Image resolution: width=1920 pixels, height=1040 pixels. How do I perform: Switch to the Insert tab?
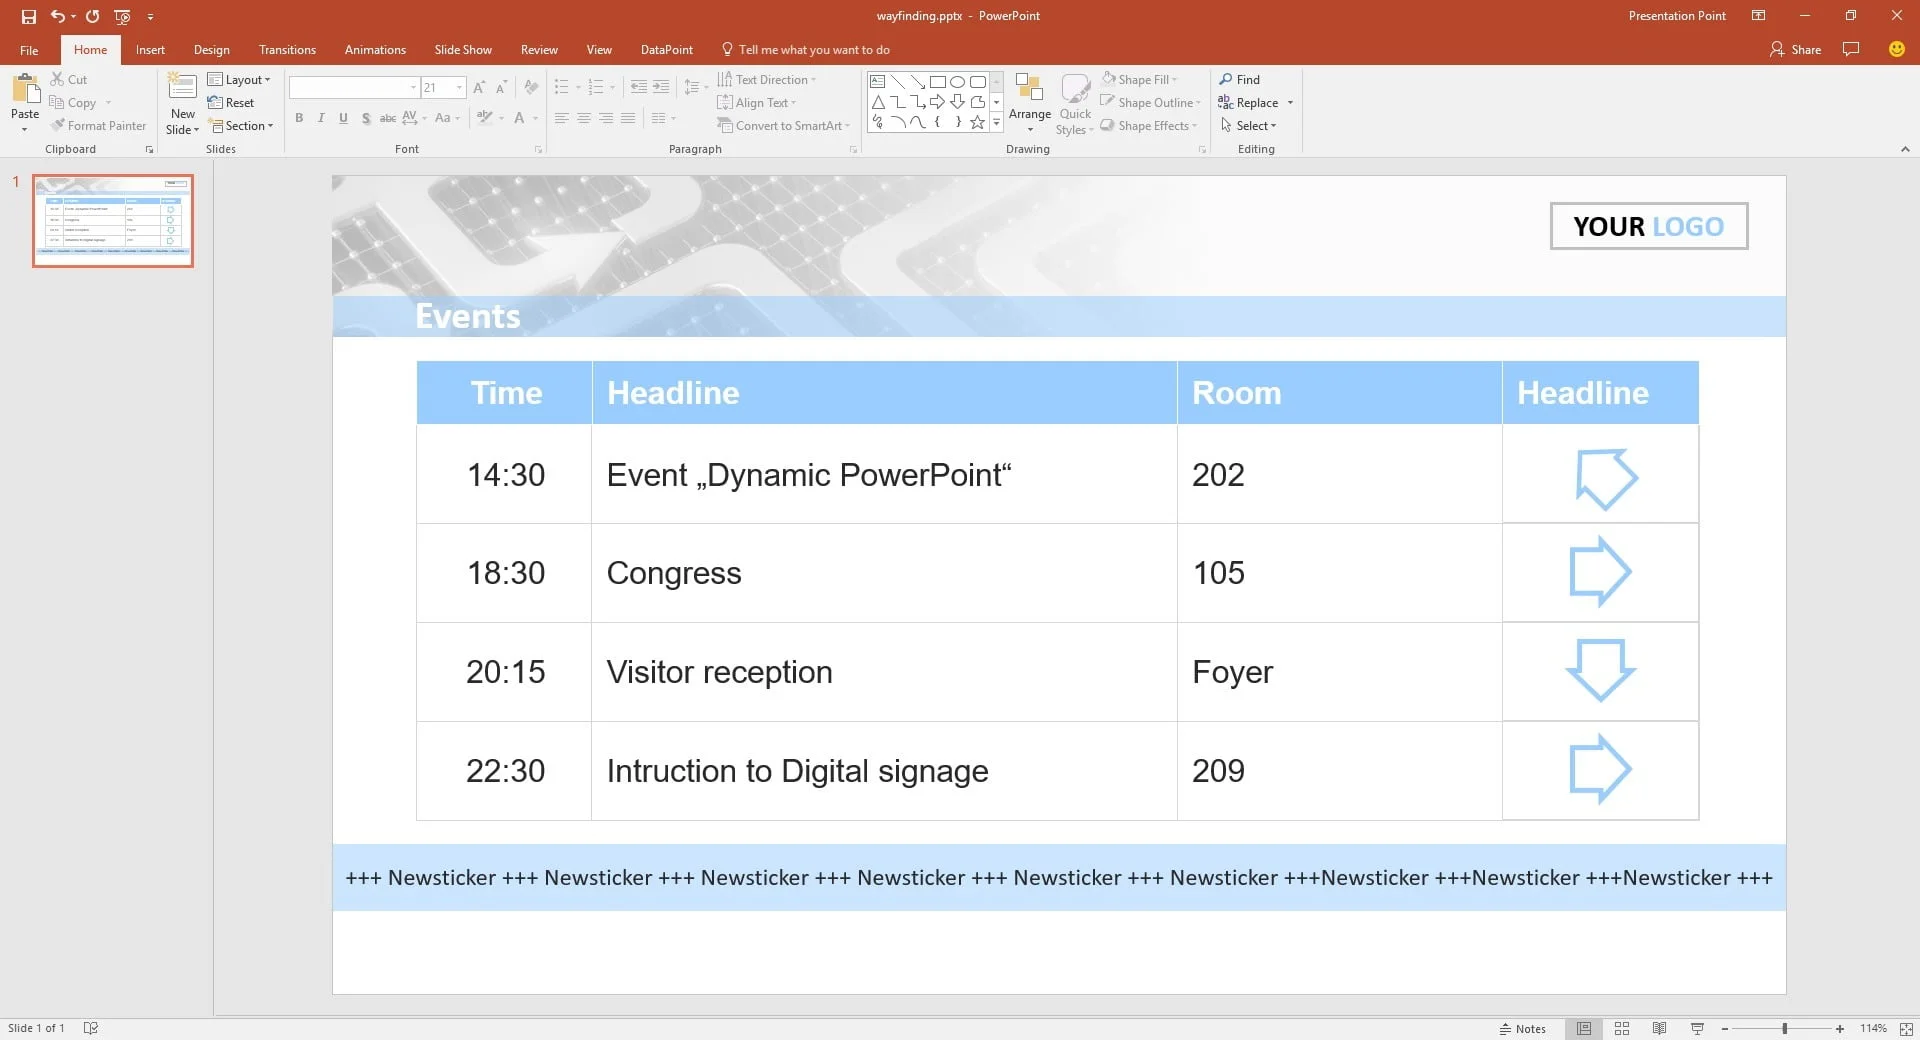(x=150, y=50)
